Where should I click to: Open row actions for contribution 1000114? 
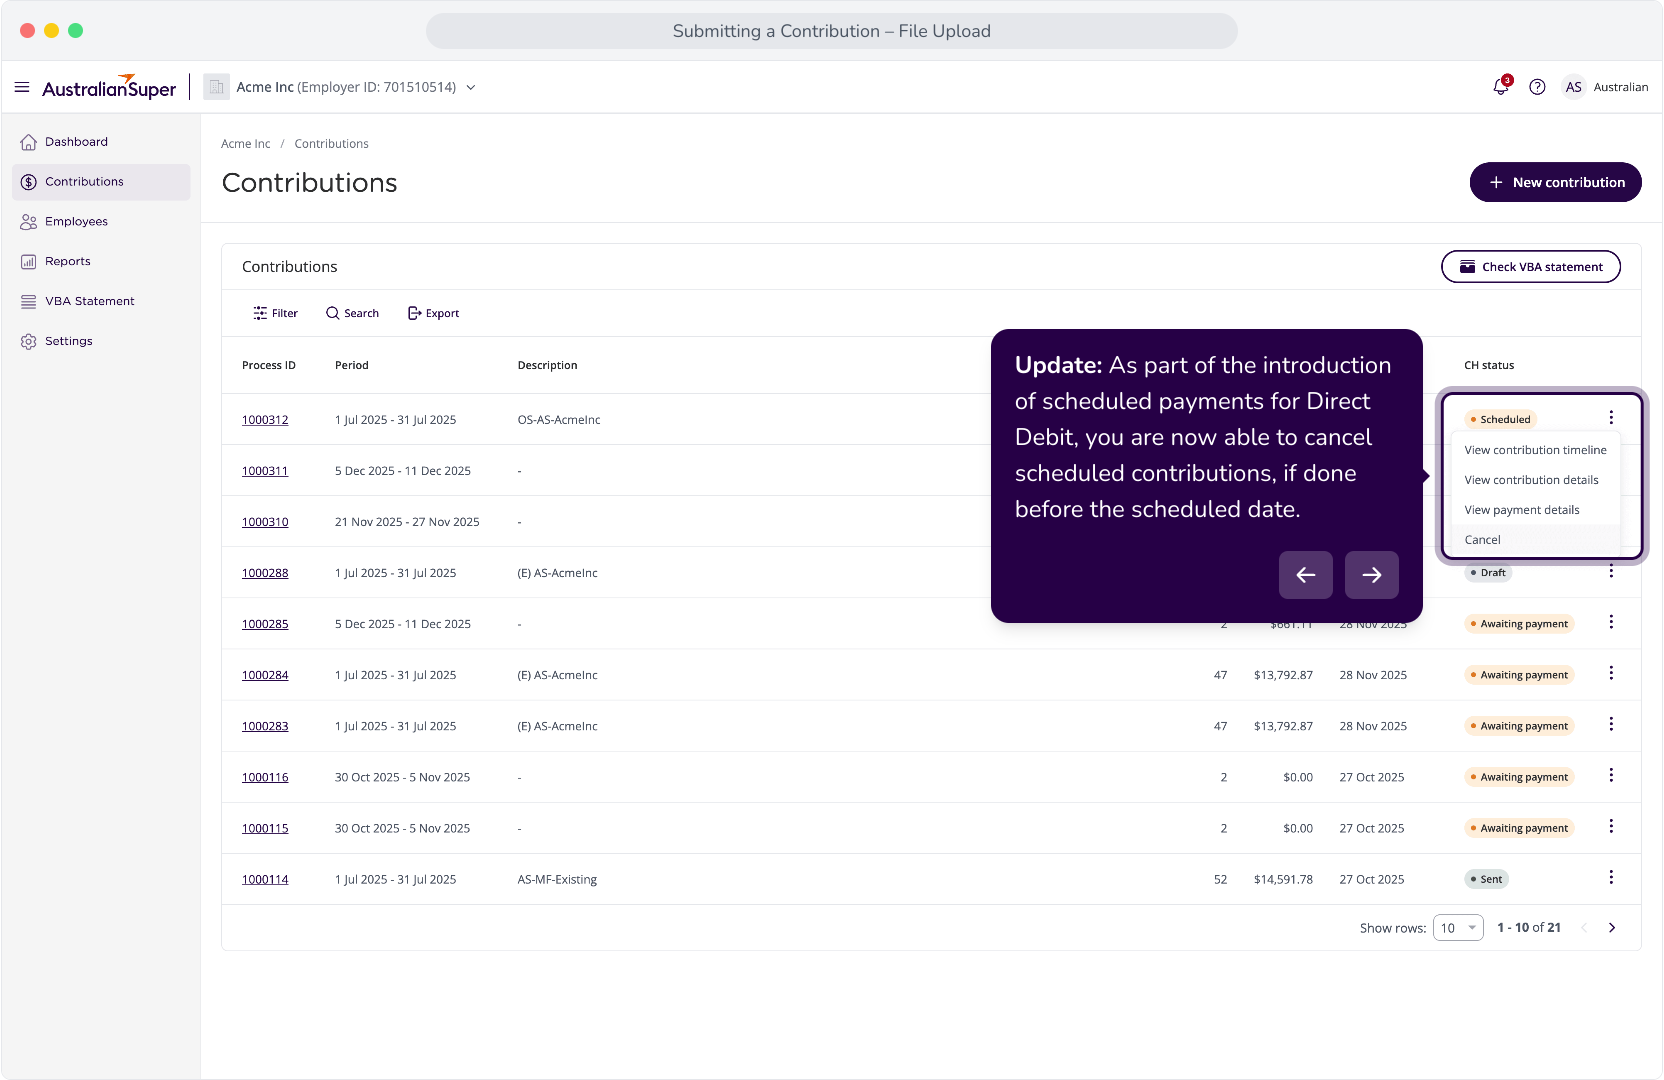(x=1610, y=877)
